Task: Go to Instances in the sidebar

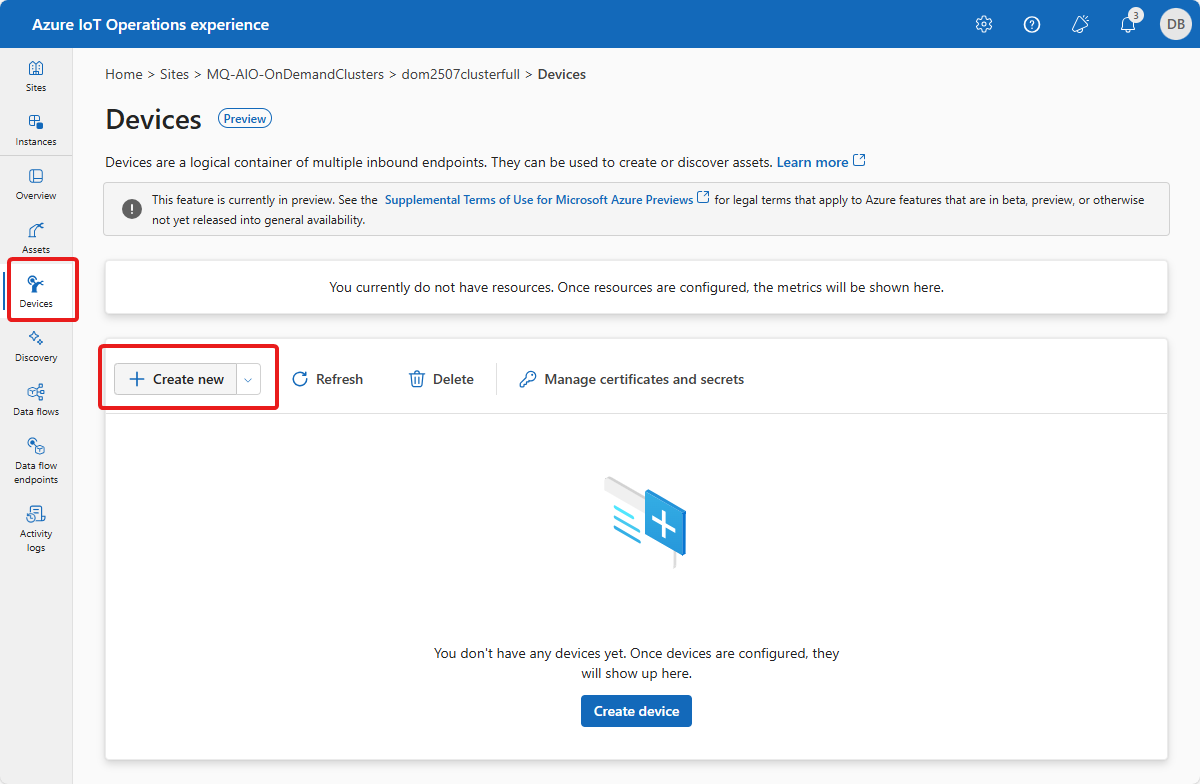Action: tap(36, 130)
